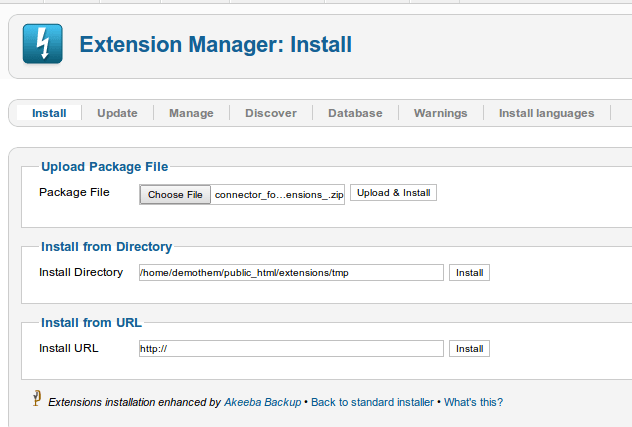Click into the Install URL text field
Viewport: 632px width, 427px height.
click(x=291, y=349)
